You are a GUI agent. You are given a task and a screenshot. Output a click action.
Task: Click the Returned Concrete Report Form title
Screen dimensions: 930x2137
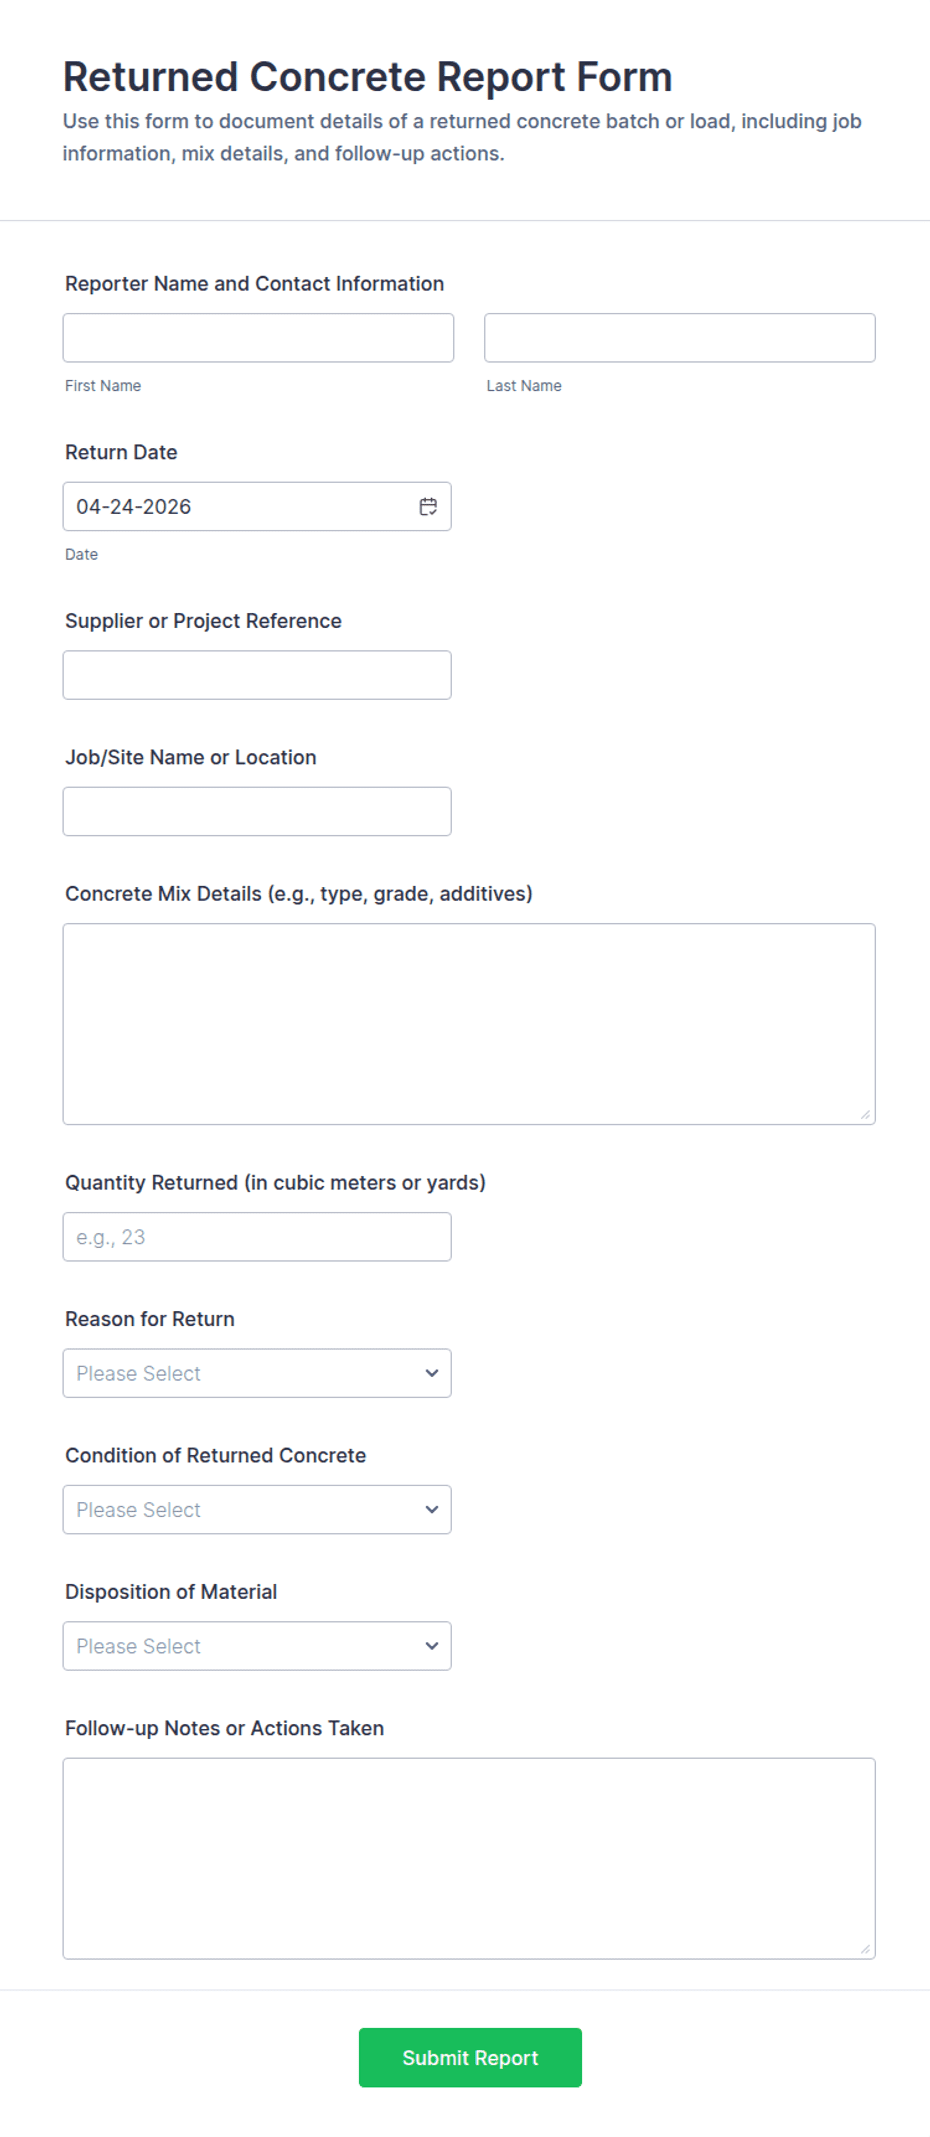click(368, 76)
